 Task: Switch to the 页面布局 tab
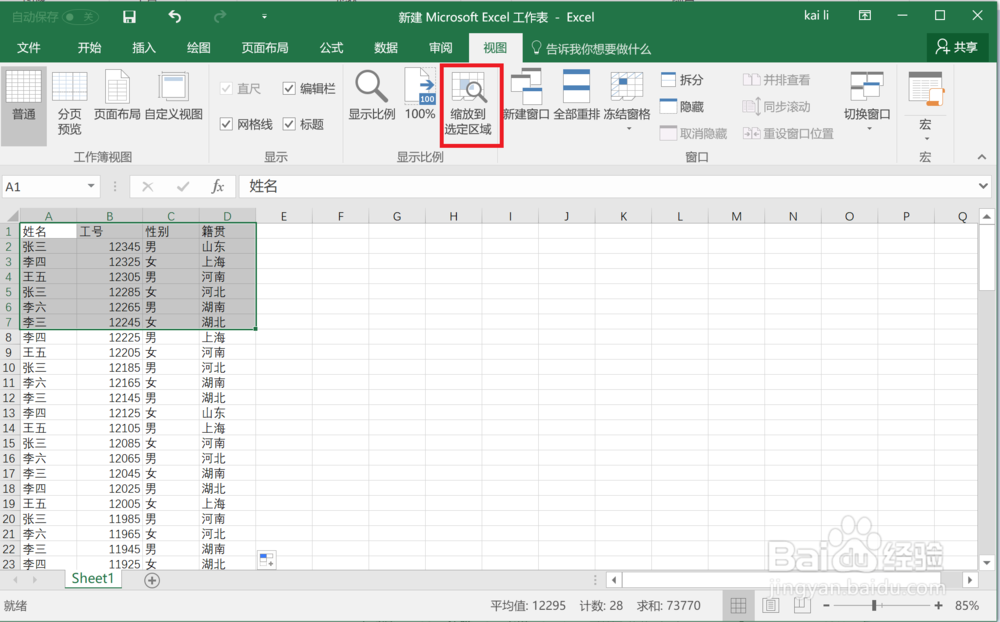(x=265, y=48)
